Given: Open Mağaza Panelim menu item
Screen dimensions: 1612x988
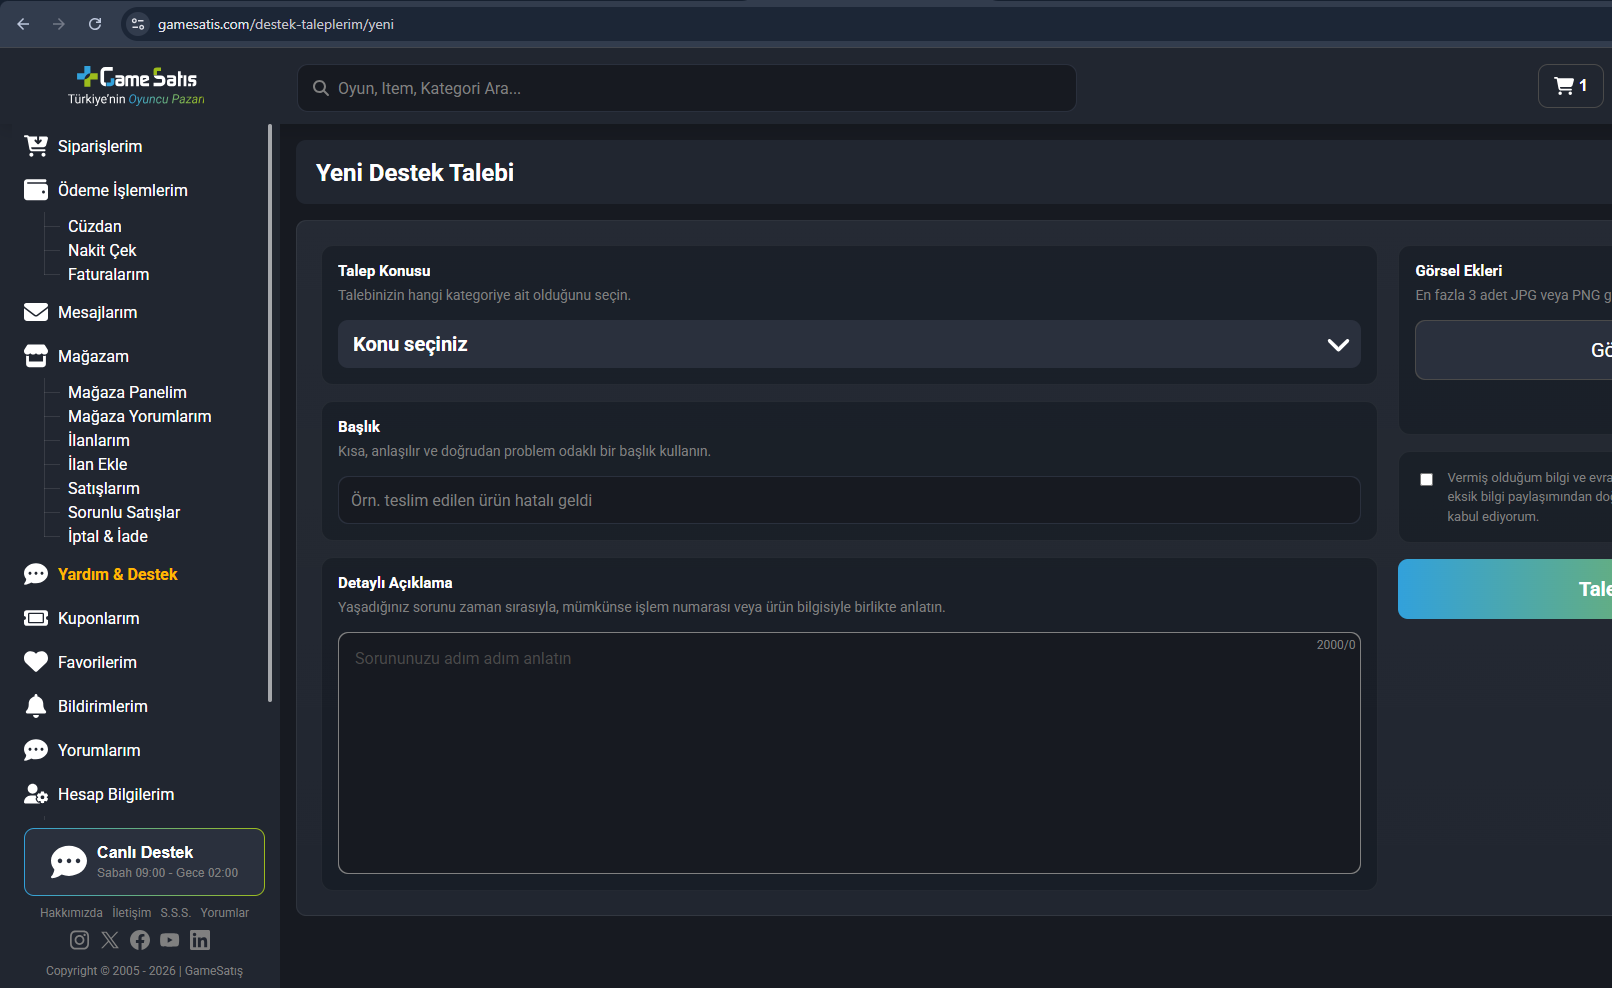Looking at the screenshot, I should click(127, 392).
